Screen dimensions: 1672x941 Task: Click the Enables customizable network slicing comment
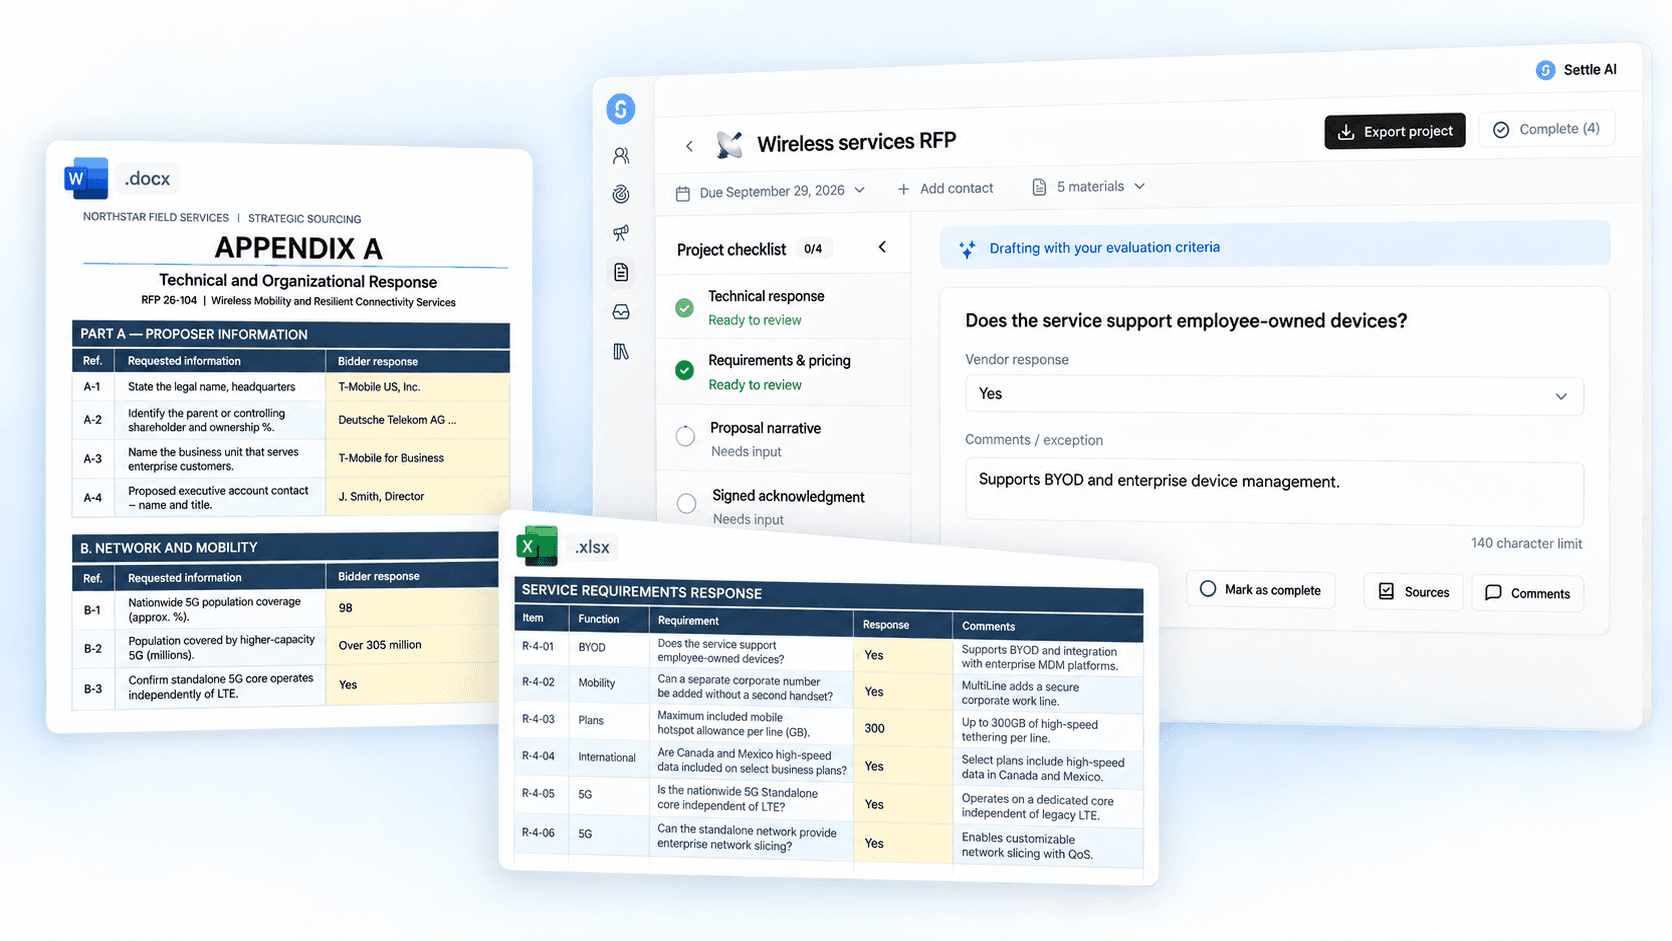pos(1047,846)
